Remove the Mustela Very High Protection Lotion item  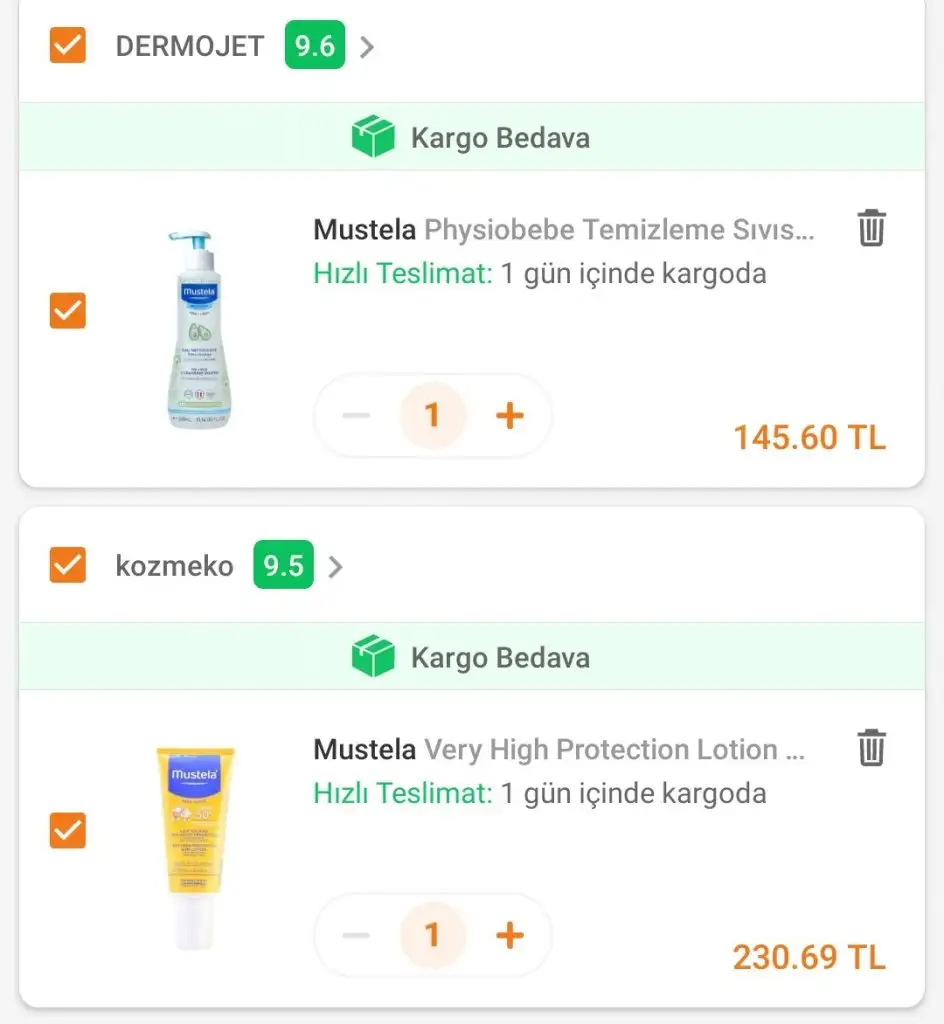click(871, 748)
